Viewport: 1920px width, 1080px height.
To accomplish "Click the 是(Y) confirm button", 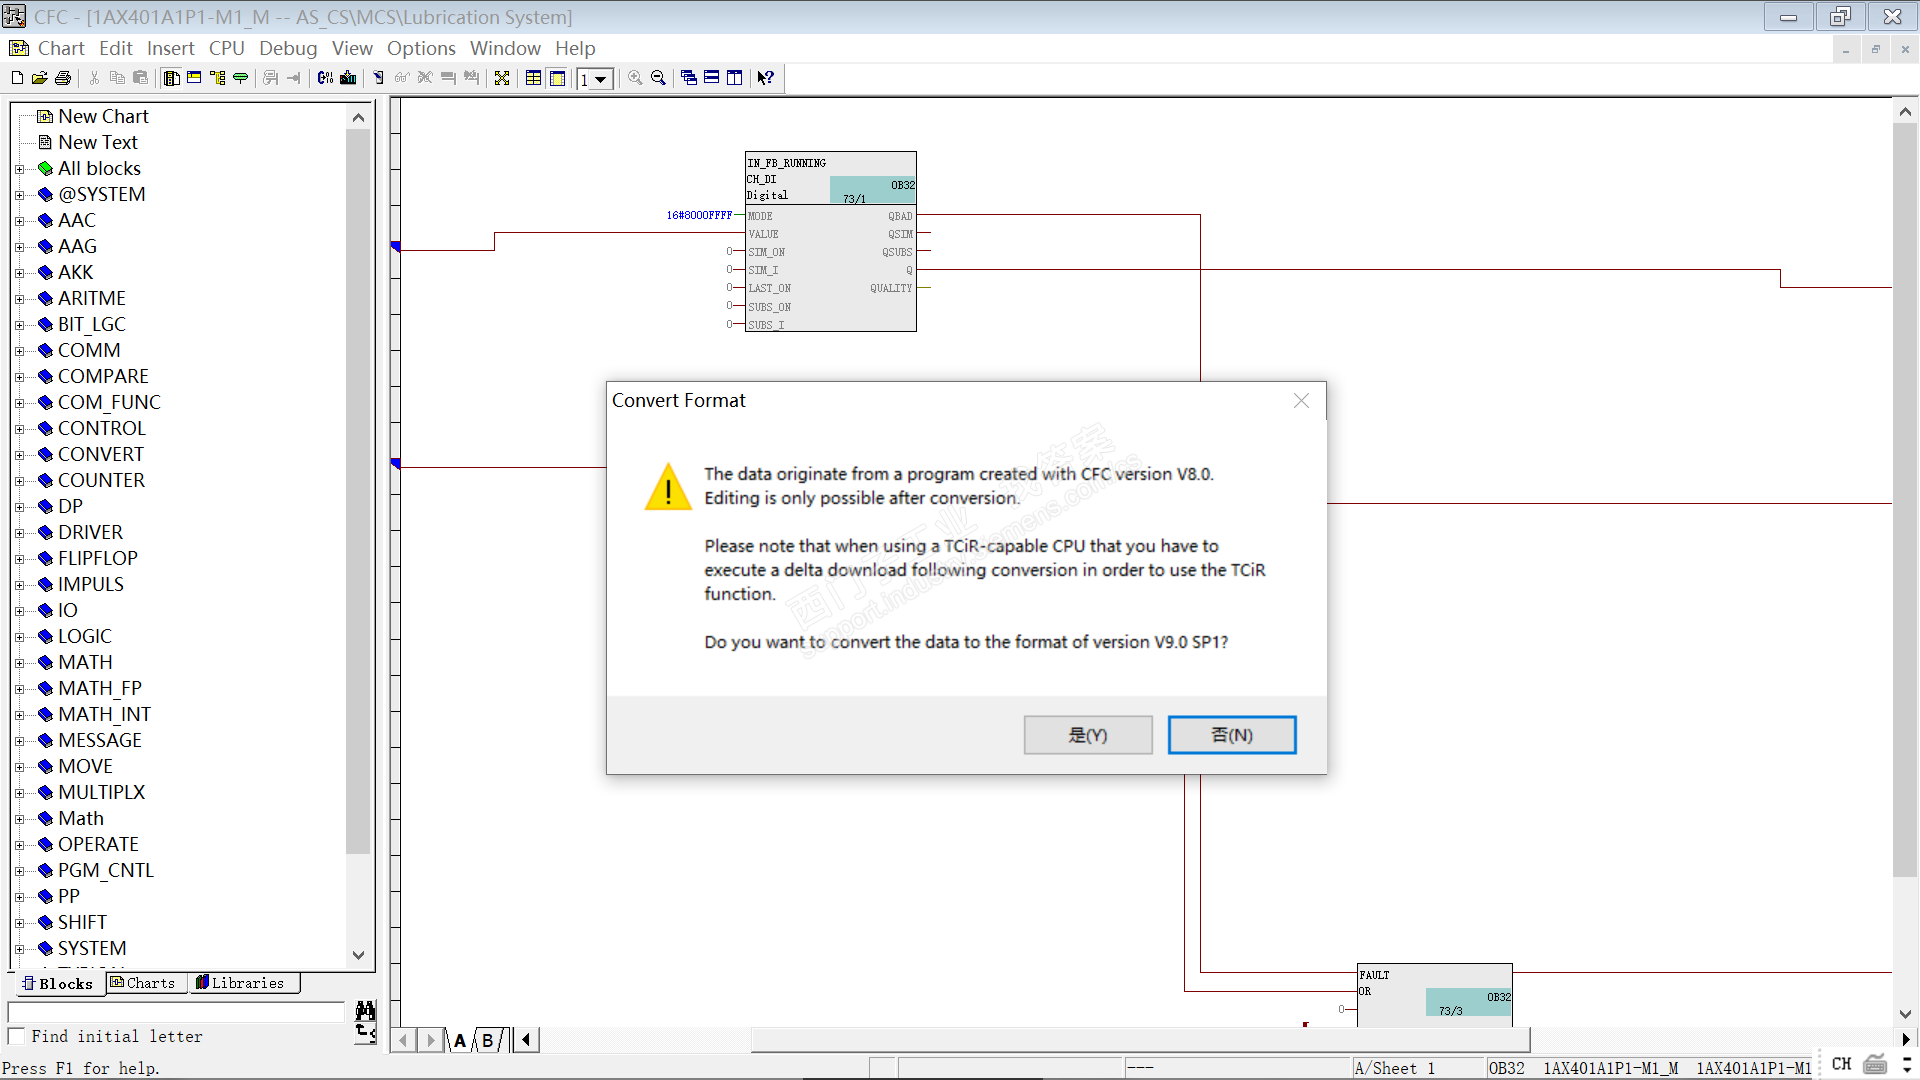I will 1087,735.
